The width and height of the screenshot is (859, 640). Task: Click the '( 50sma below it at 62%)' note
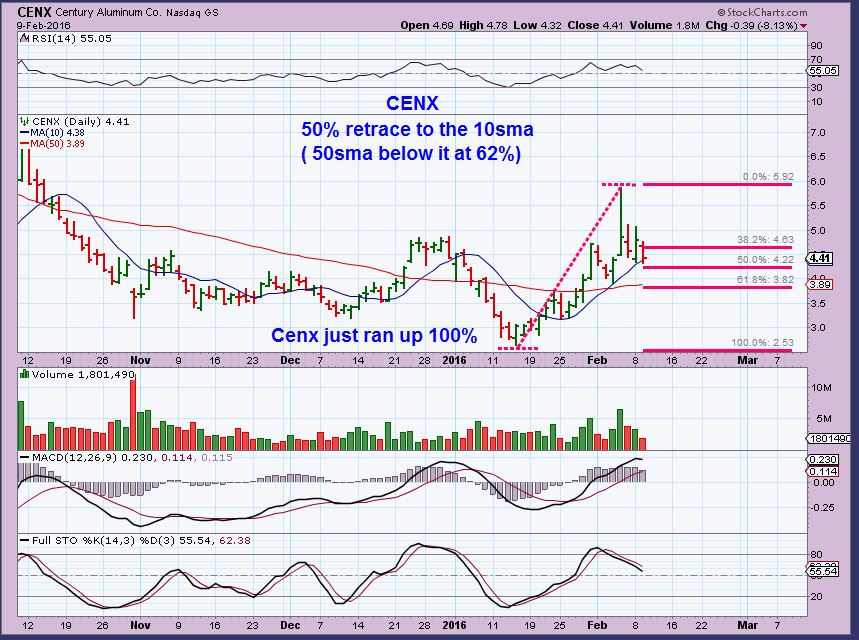(411, 153)
